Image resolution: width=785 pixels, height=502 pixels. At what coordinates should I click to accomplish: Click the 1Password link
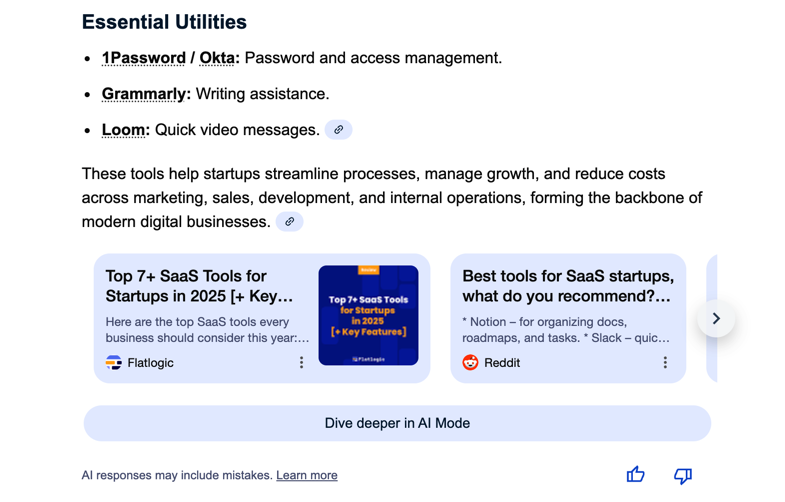tap(143, 58)
